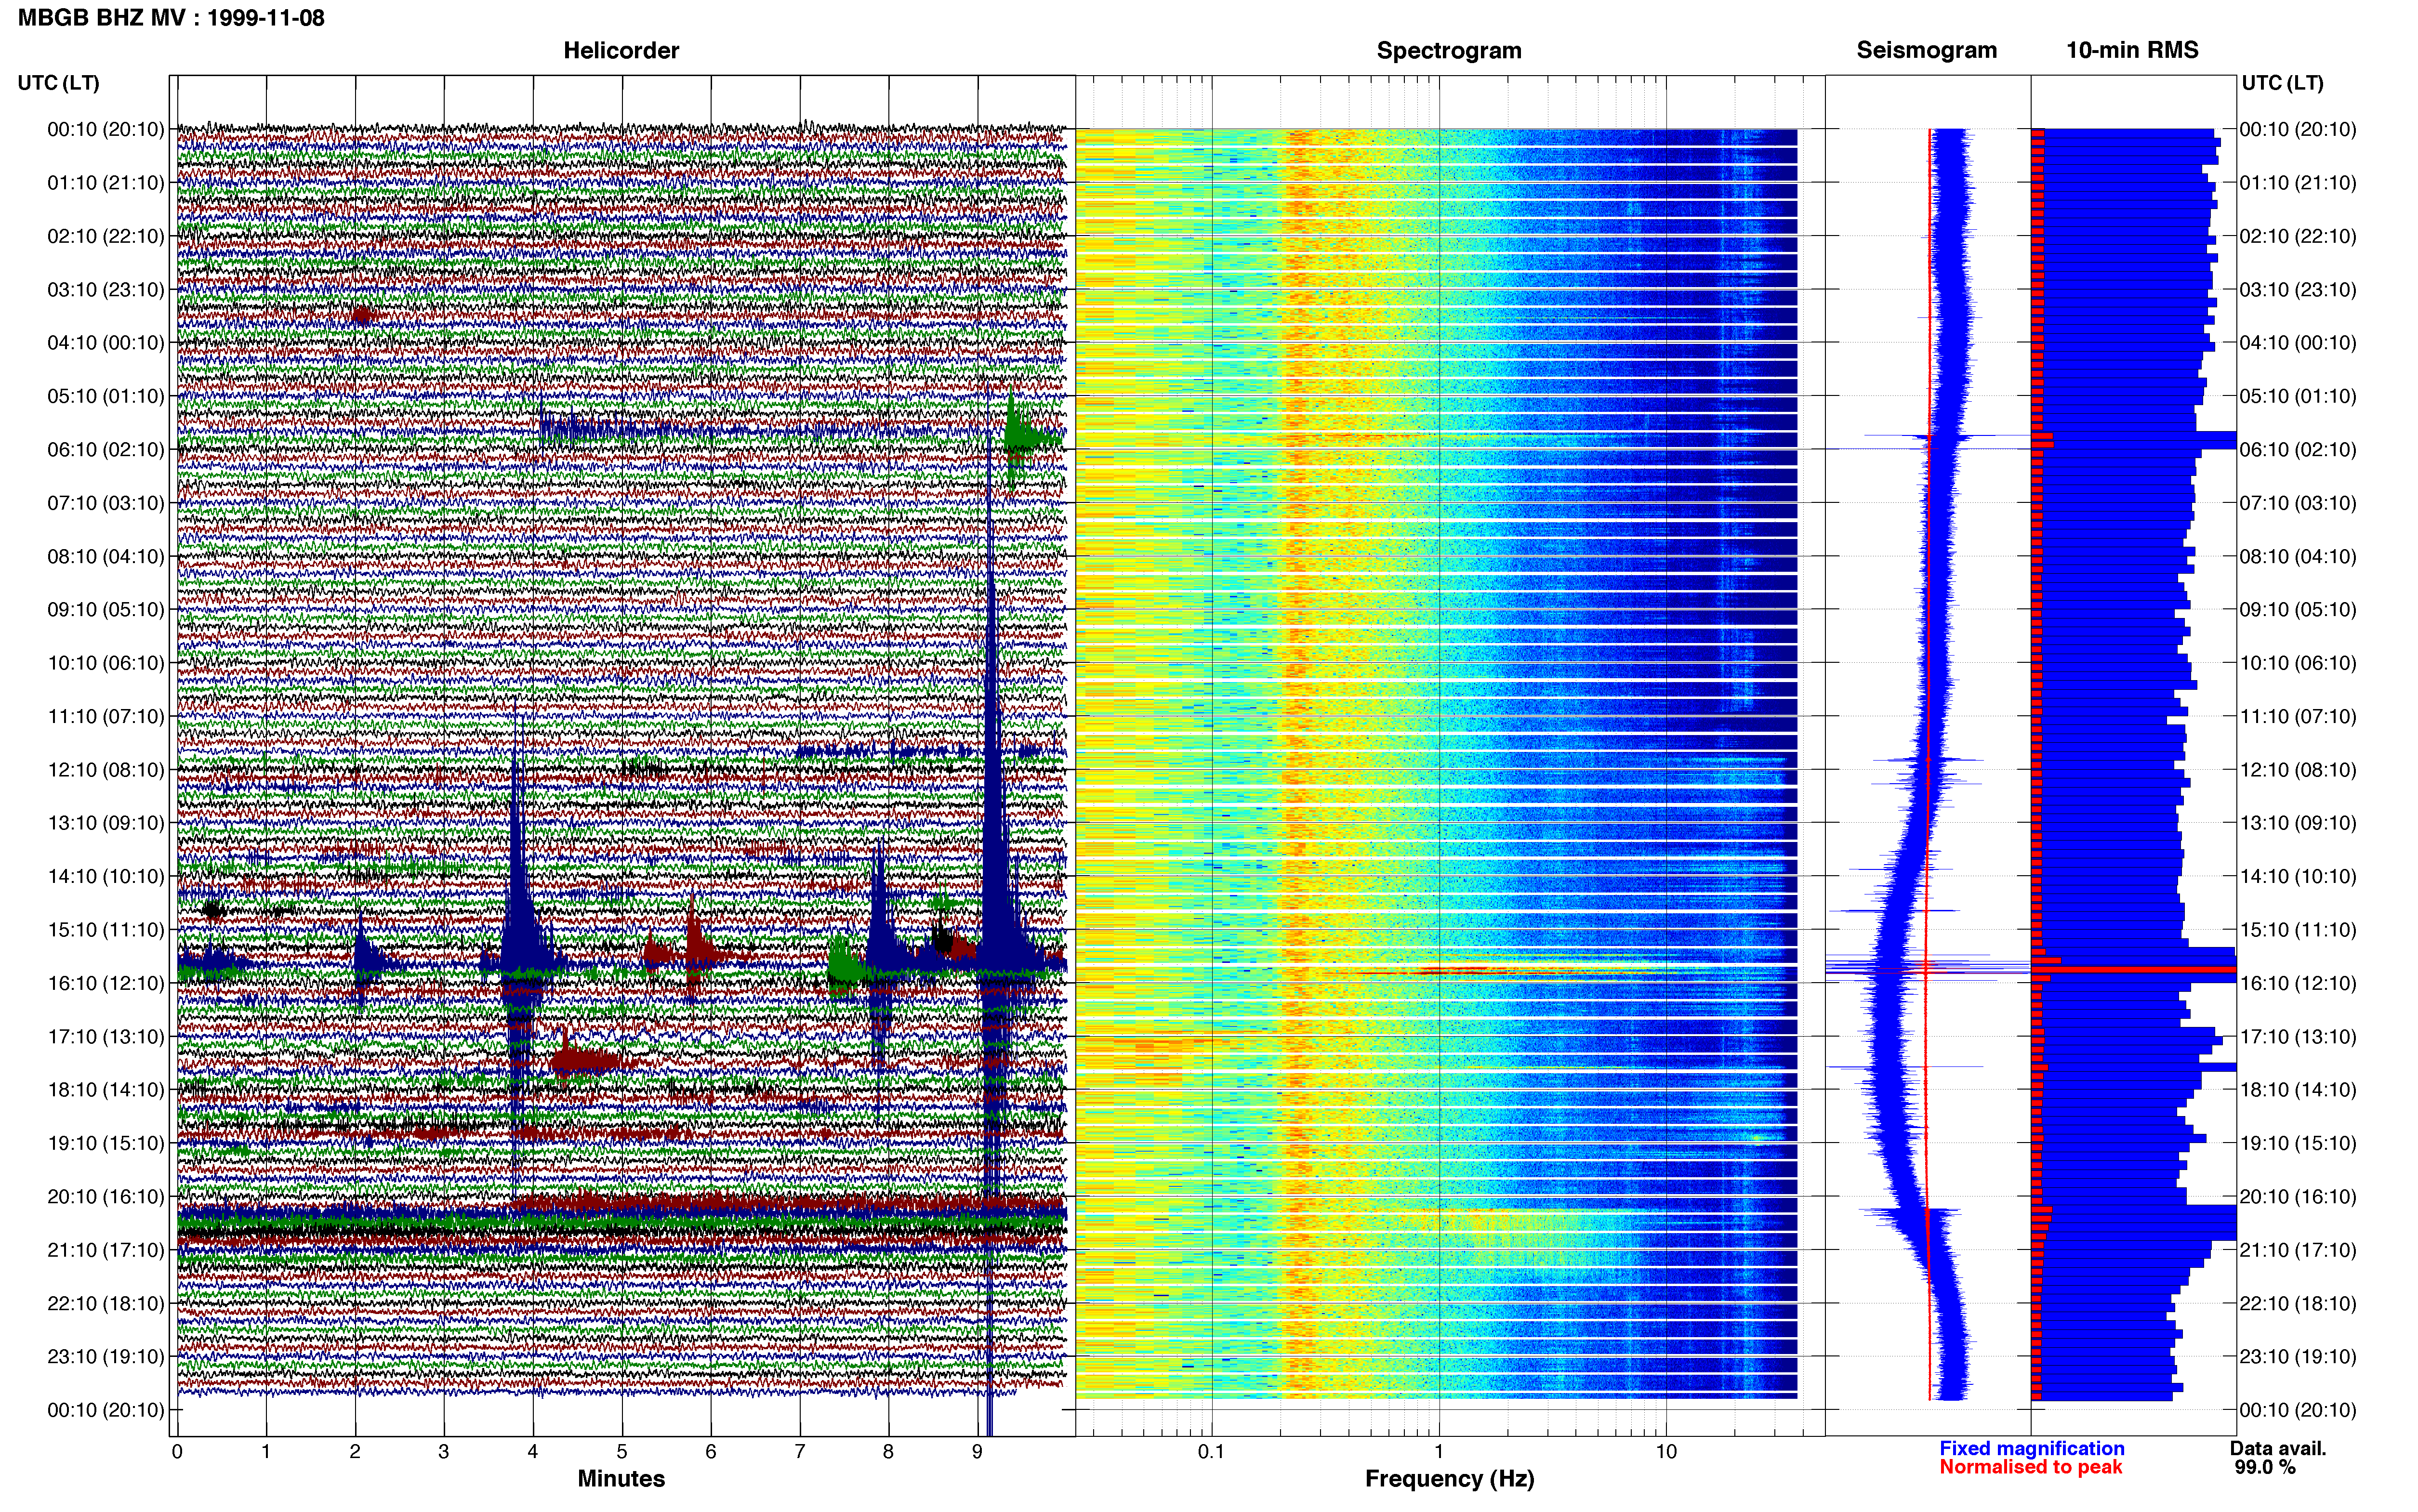
Task: Select the 'Seismogram' panel heading
Action: (1926, 50)
